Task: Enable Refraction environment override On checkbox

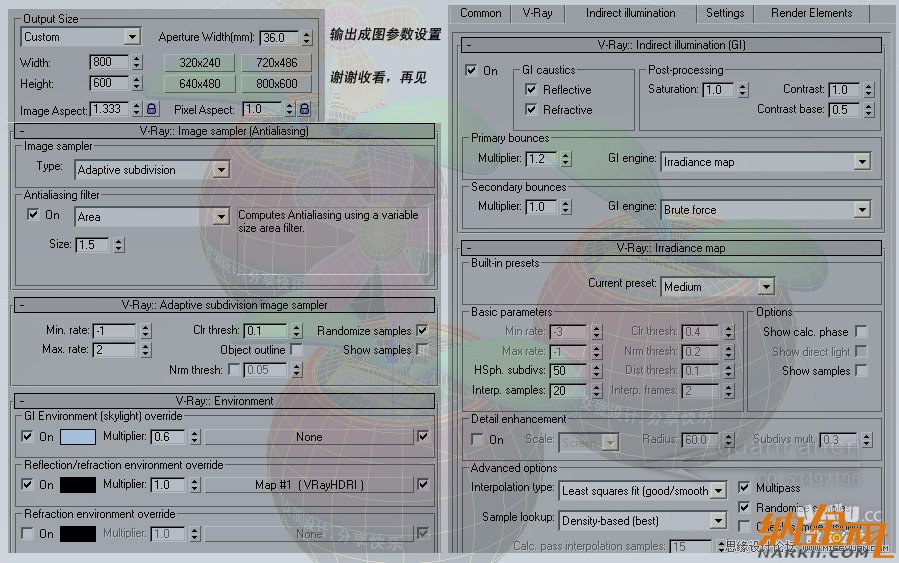Action: 27,533
